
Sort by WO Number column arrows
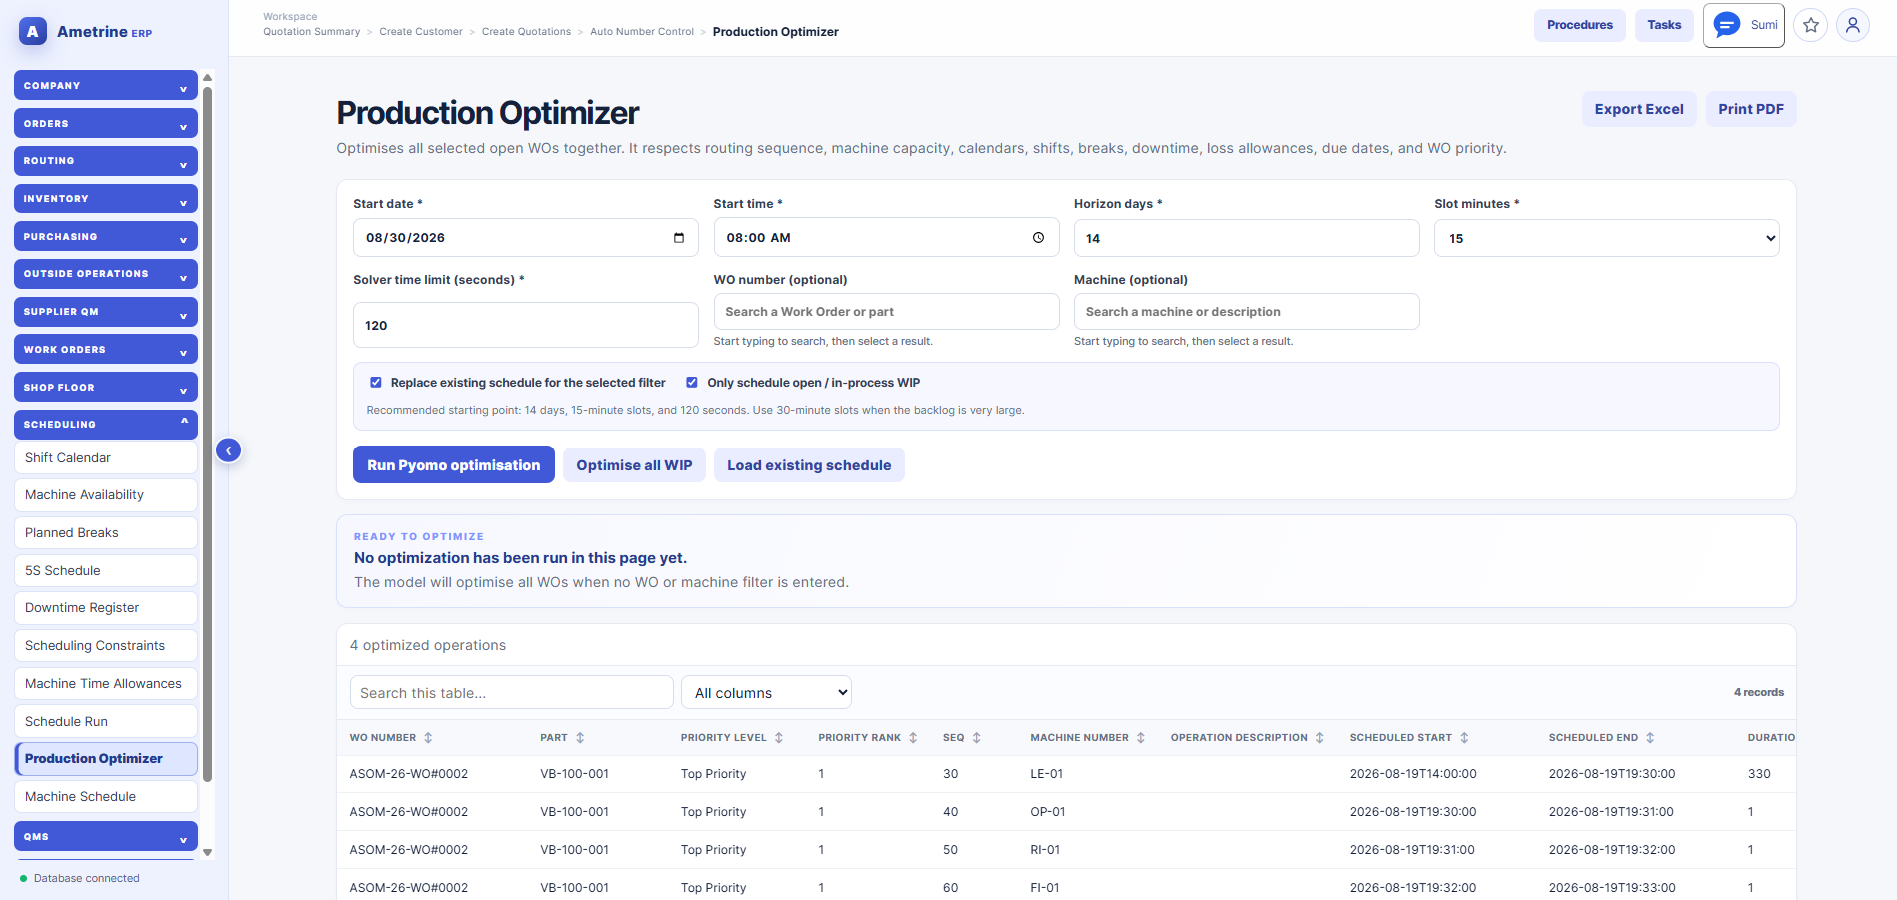428,738
